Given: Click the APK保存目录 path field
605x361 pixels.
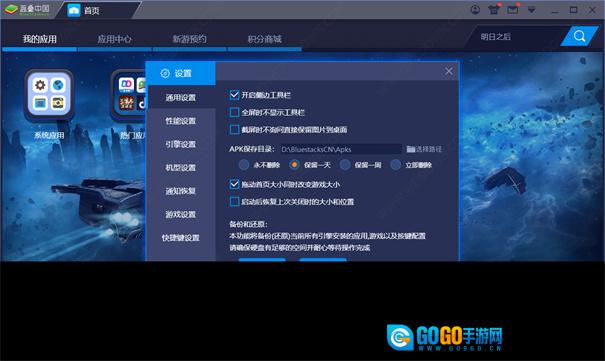Looking at the screenshot, I should (x=341, y=149).
